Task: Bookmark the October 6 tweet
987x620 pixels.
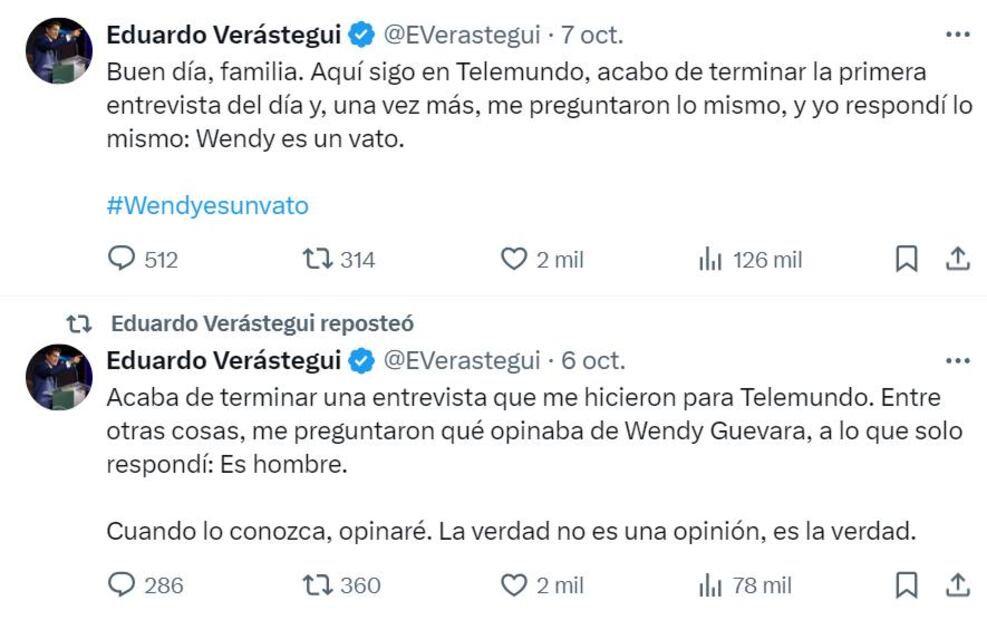Action: [x=906, y=584]
